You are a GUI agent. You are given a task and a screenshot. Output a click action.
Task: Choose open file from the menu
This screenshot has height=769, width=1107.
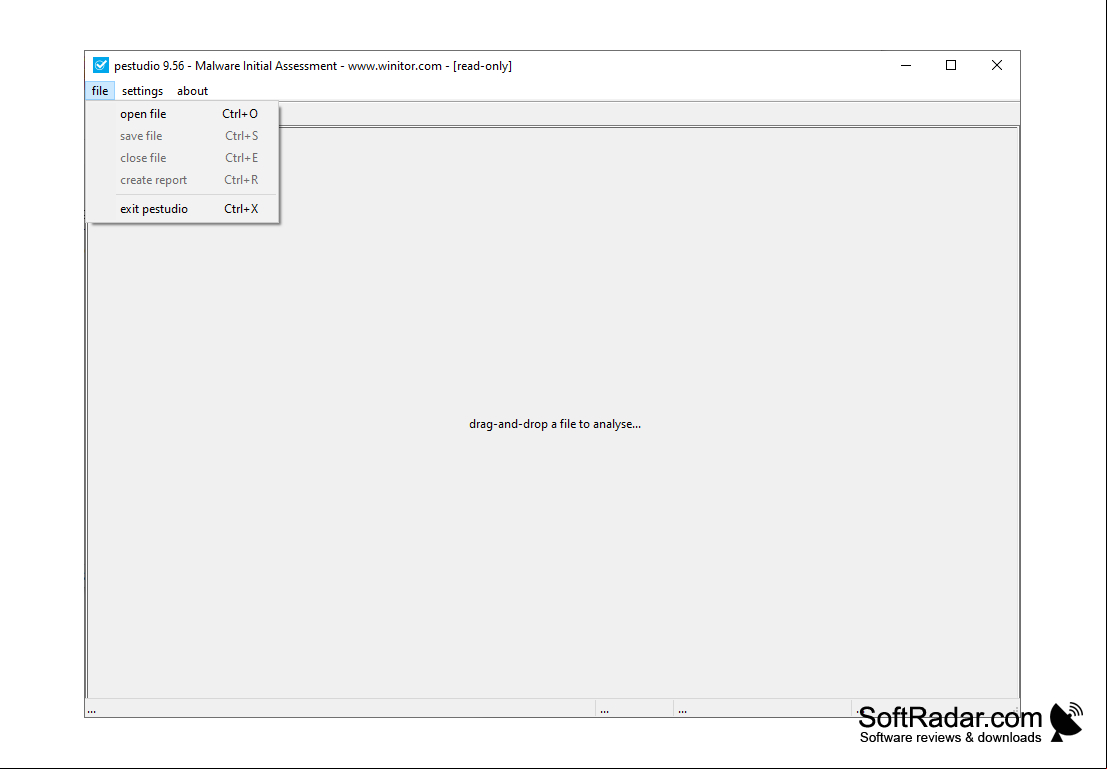[183, 114]
